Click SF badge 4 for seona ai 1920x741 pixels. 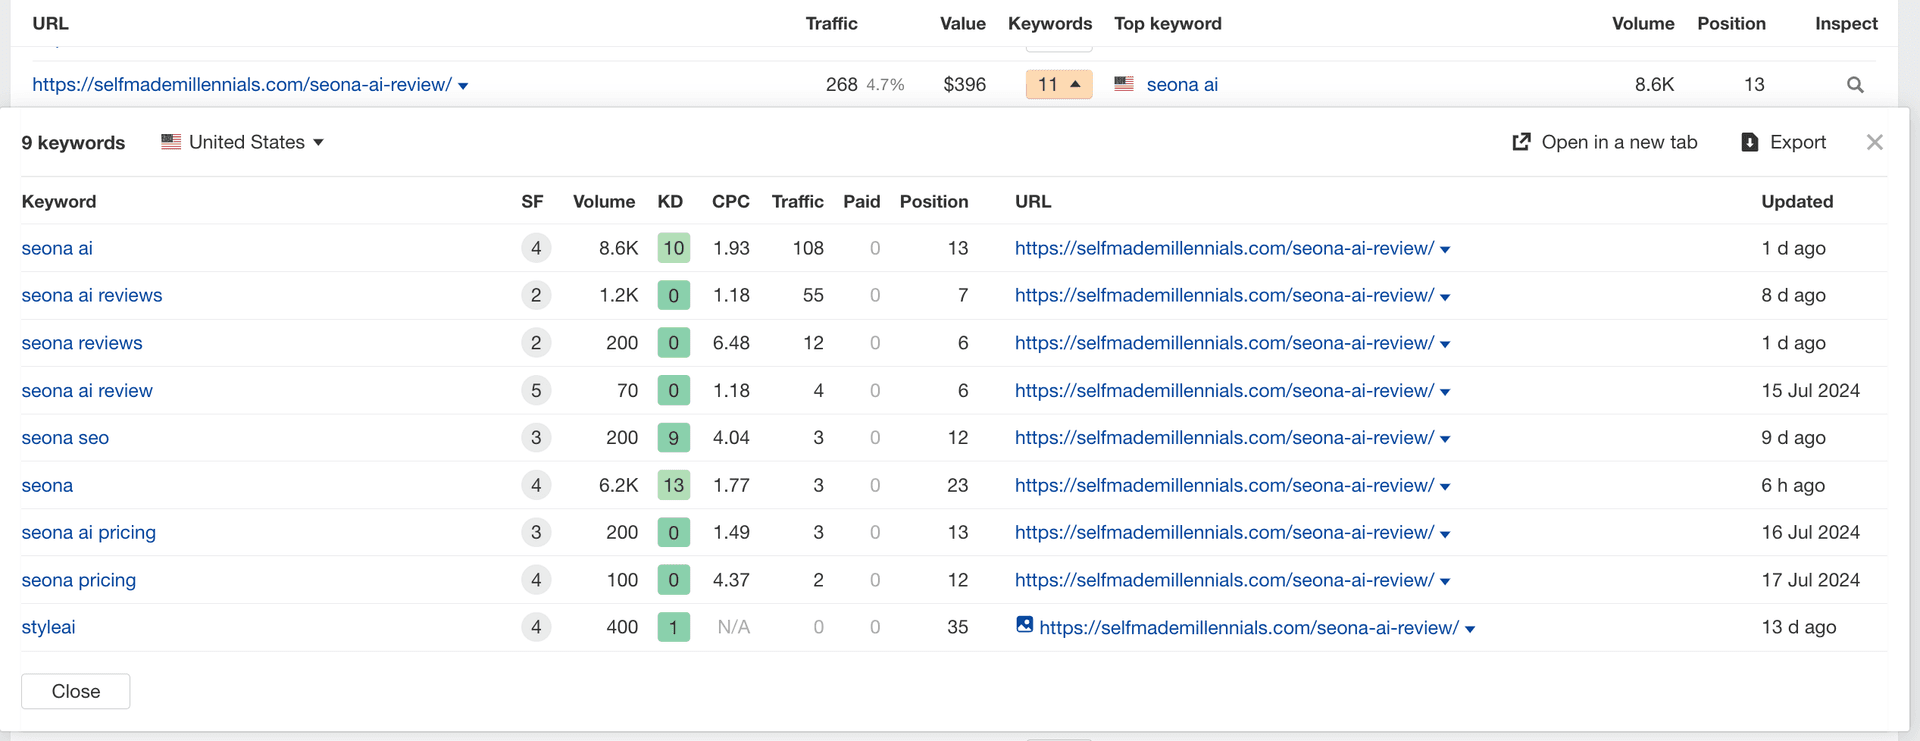tap(536, 248)
